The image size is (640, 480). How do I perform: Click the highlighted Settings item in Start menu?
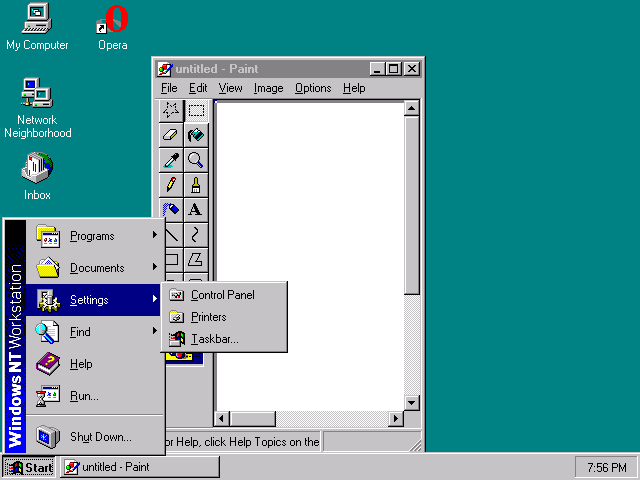(94, 300)
